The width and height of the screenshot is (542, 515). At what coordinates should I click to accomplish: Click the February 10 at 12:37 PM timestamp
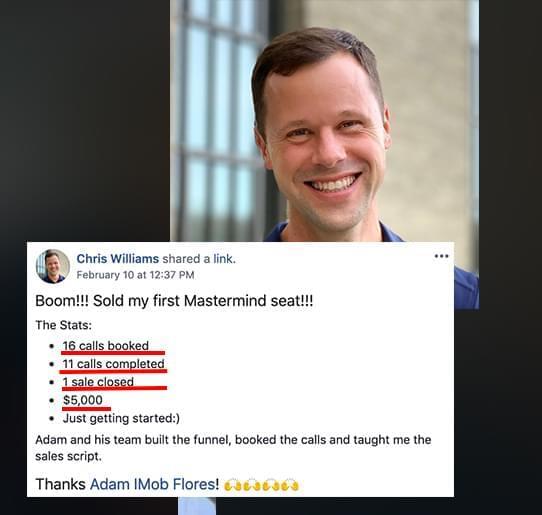135,275
